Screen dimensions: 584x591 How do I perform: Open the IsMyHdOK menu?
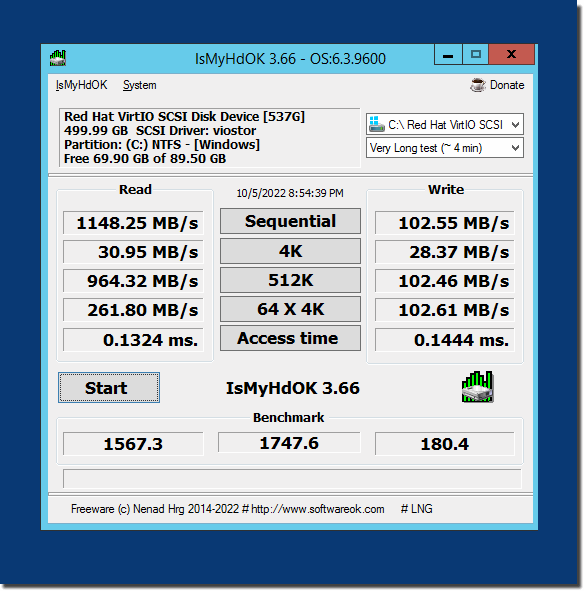tap(81, 85)
